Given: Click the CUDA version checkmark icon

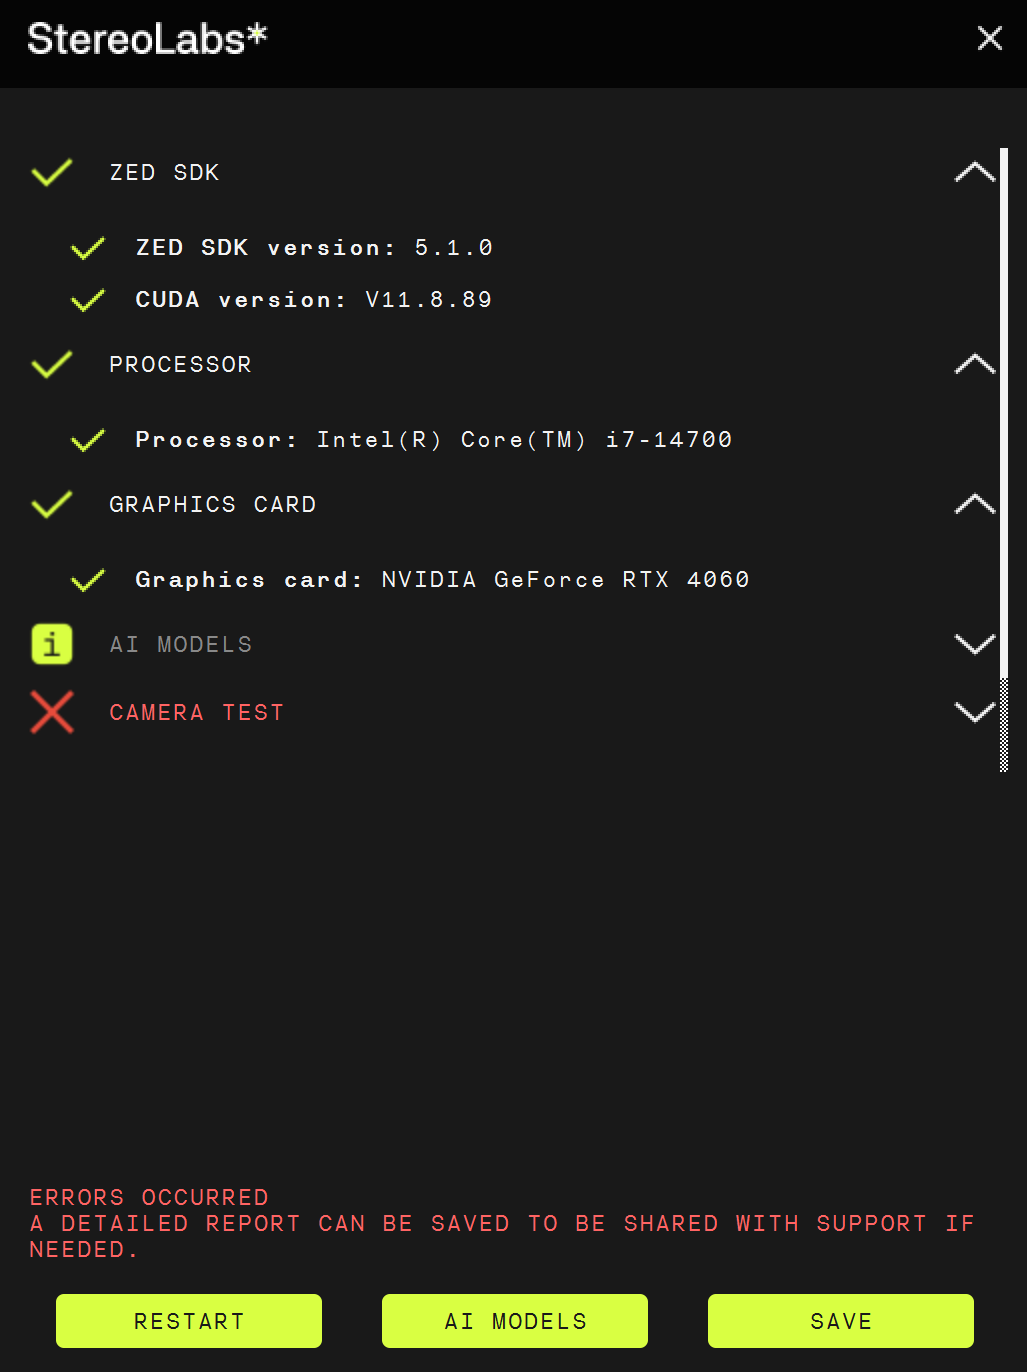Looking at the screenshot, I should tap(88, 300).
